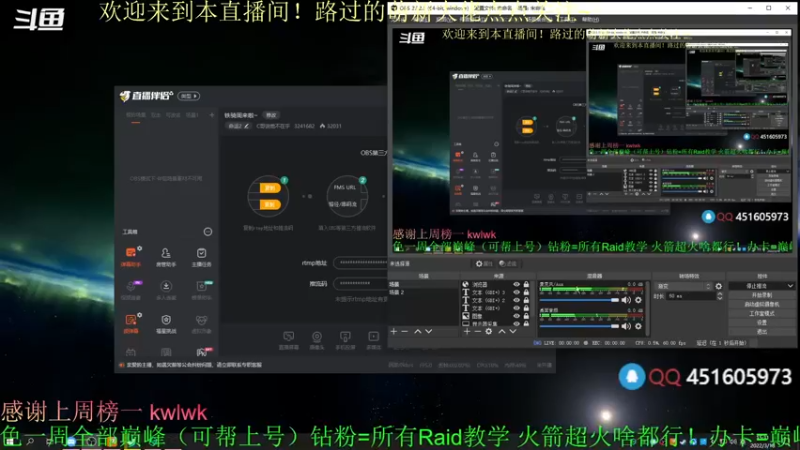Add a scene with the OBS scenes plus button

pyautogui.click(x=393, y=332)
